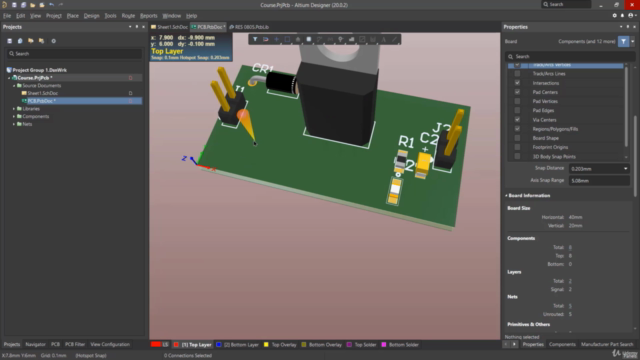Click the blue filter button in Properties panel
Screen dimensions: 640x360
pyautogui.click(x=623, y=41)
